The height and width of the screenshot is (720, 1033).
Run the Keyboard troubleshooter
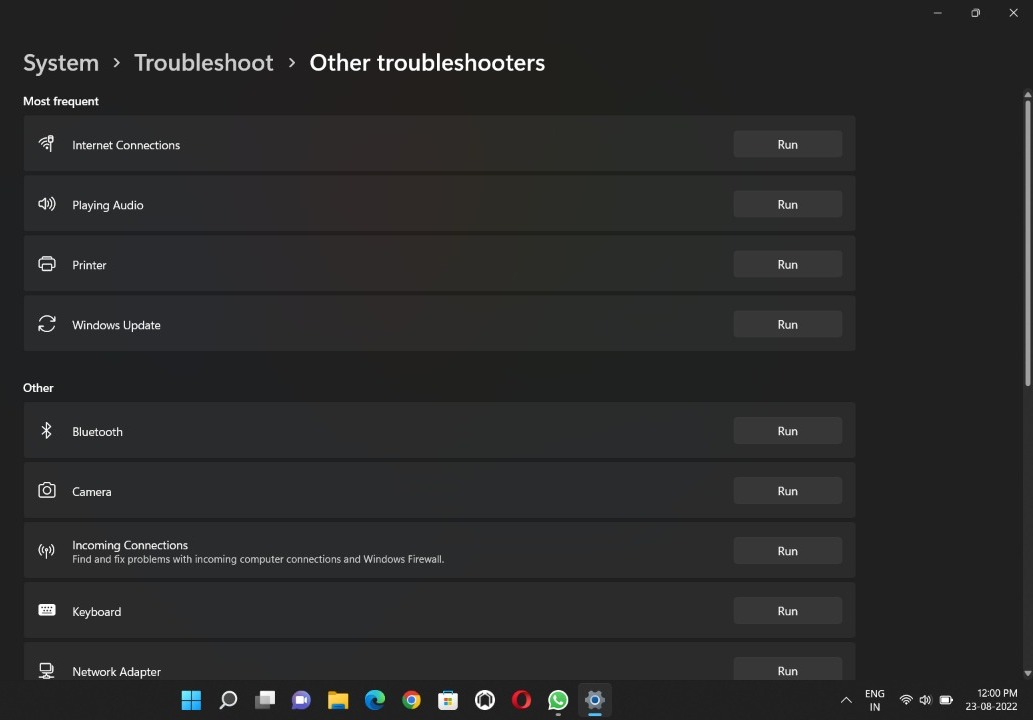coord(787,611)
